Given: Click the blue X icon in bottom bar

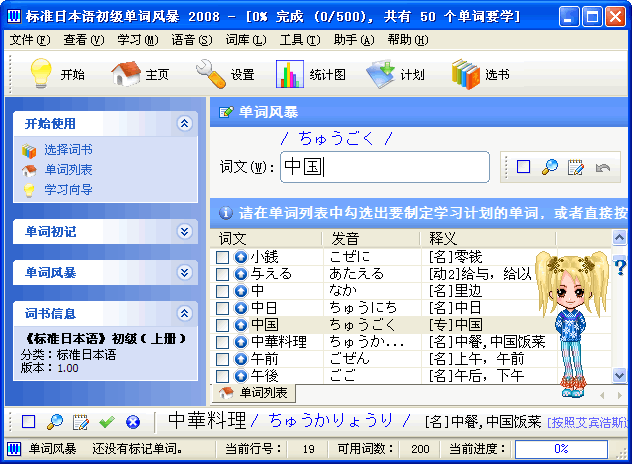Looking at the screenshot, I should pyautogui.click(x=132, y=422).
